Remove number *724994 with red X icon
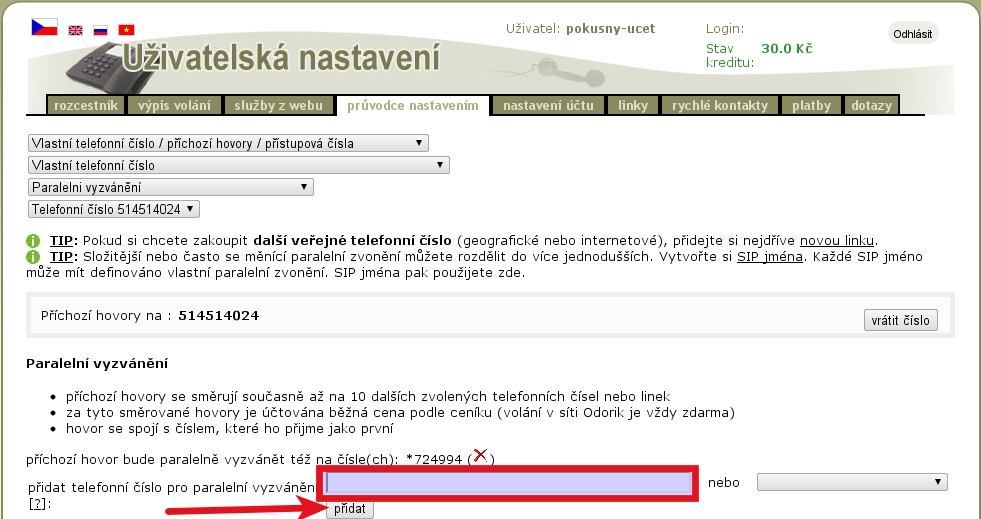Screen dimensions: 981x519 click(480, 457)
